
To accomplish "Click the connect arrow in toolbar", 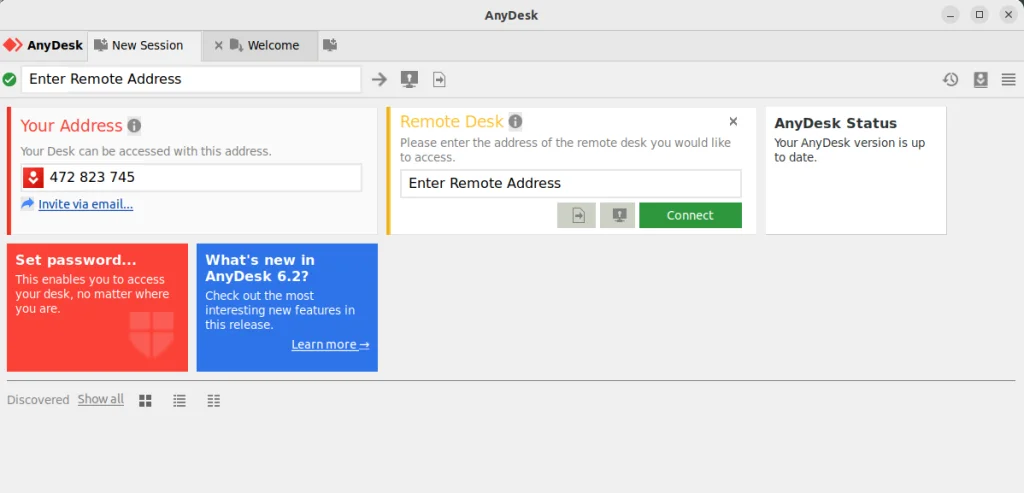I will point(379,80).
